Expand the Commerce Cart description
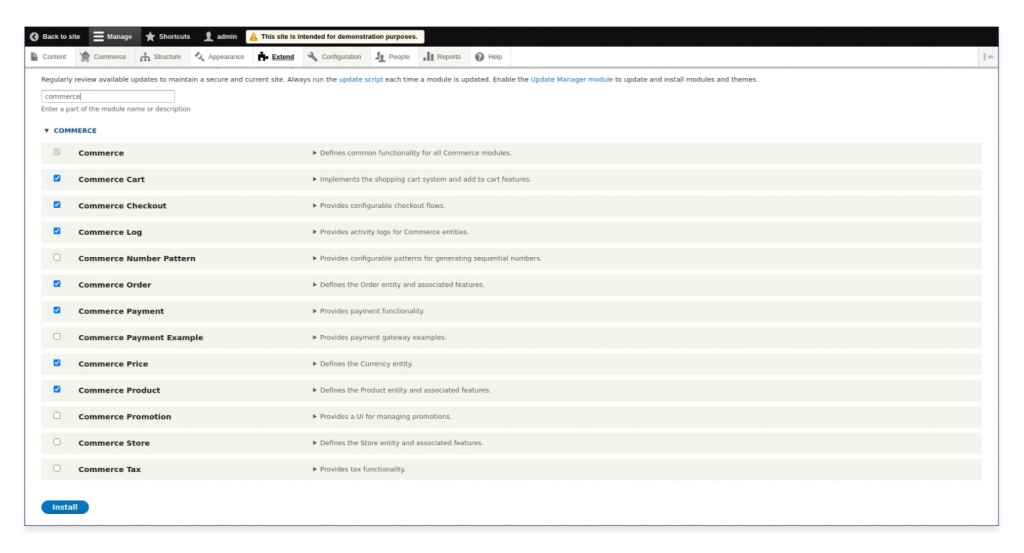1024x553 pixels. tap(422, 179)
